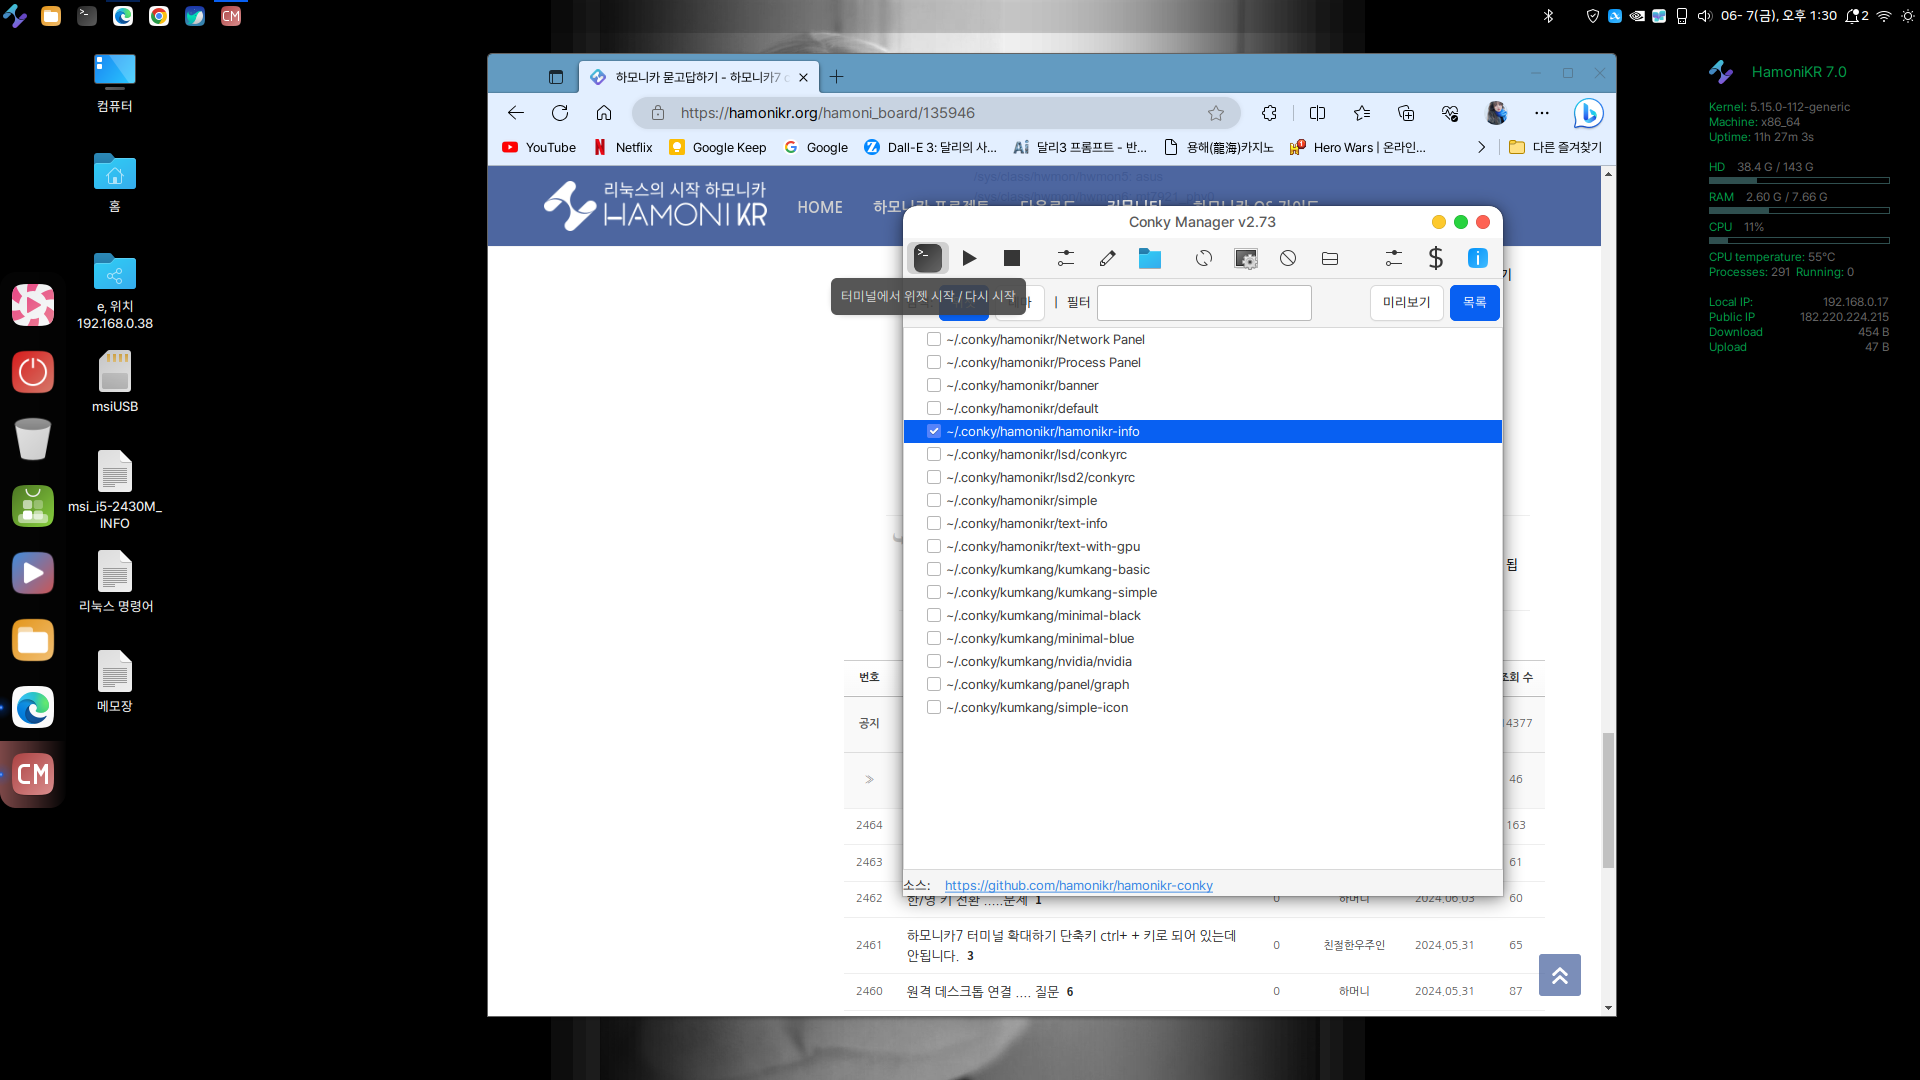Enable hamonikr/banner widget checkbox
Screen dimensions: 1920x1080
[x=934, y=385]
